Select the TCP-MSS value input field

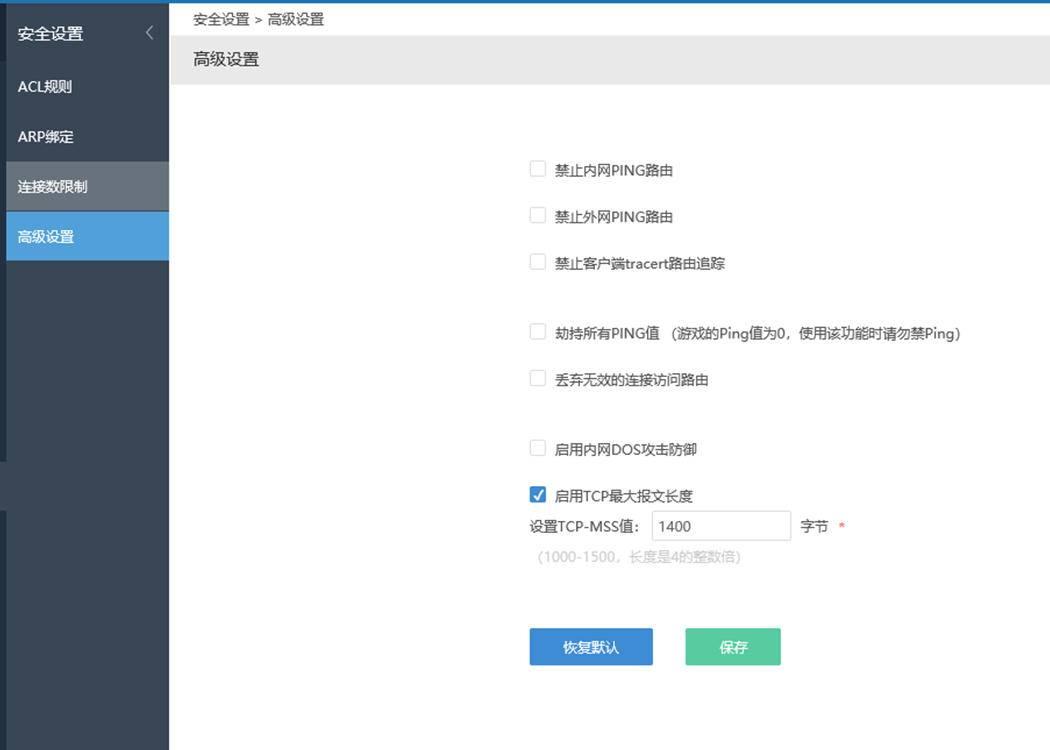pyautogui.click(x=721, y=525)
